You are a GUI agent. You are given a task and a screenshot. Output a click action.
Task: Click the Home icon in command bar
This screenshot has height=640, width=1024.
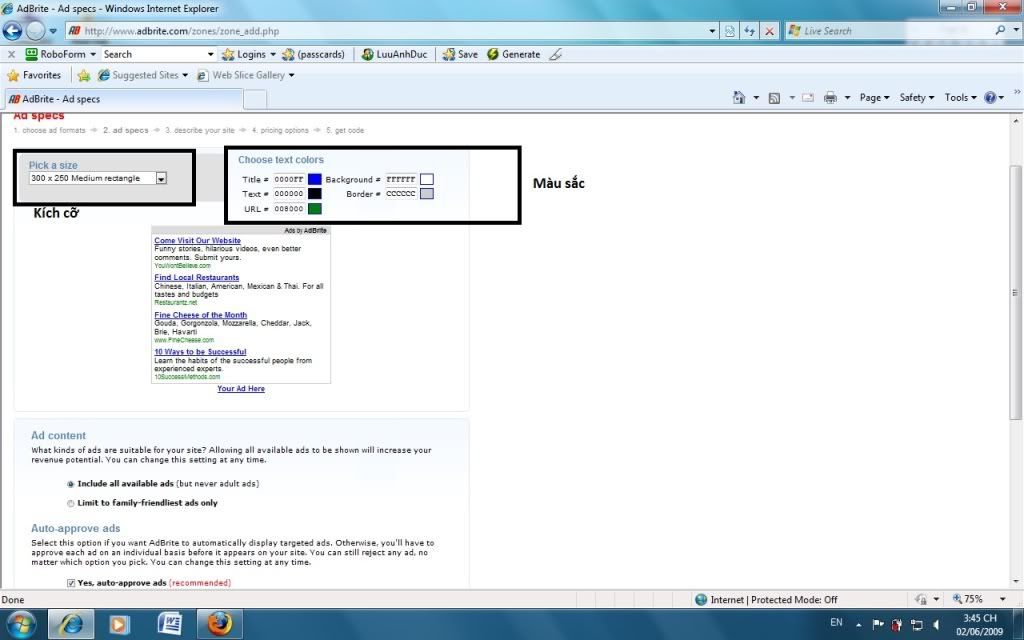[x=739, y=97]
